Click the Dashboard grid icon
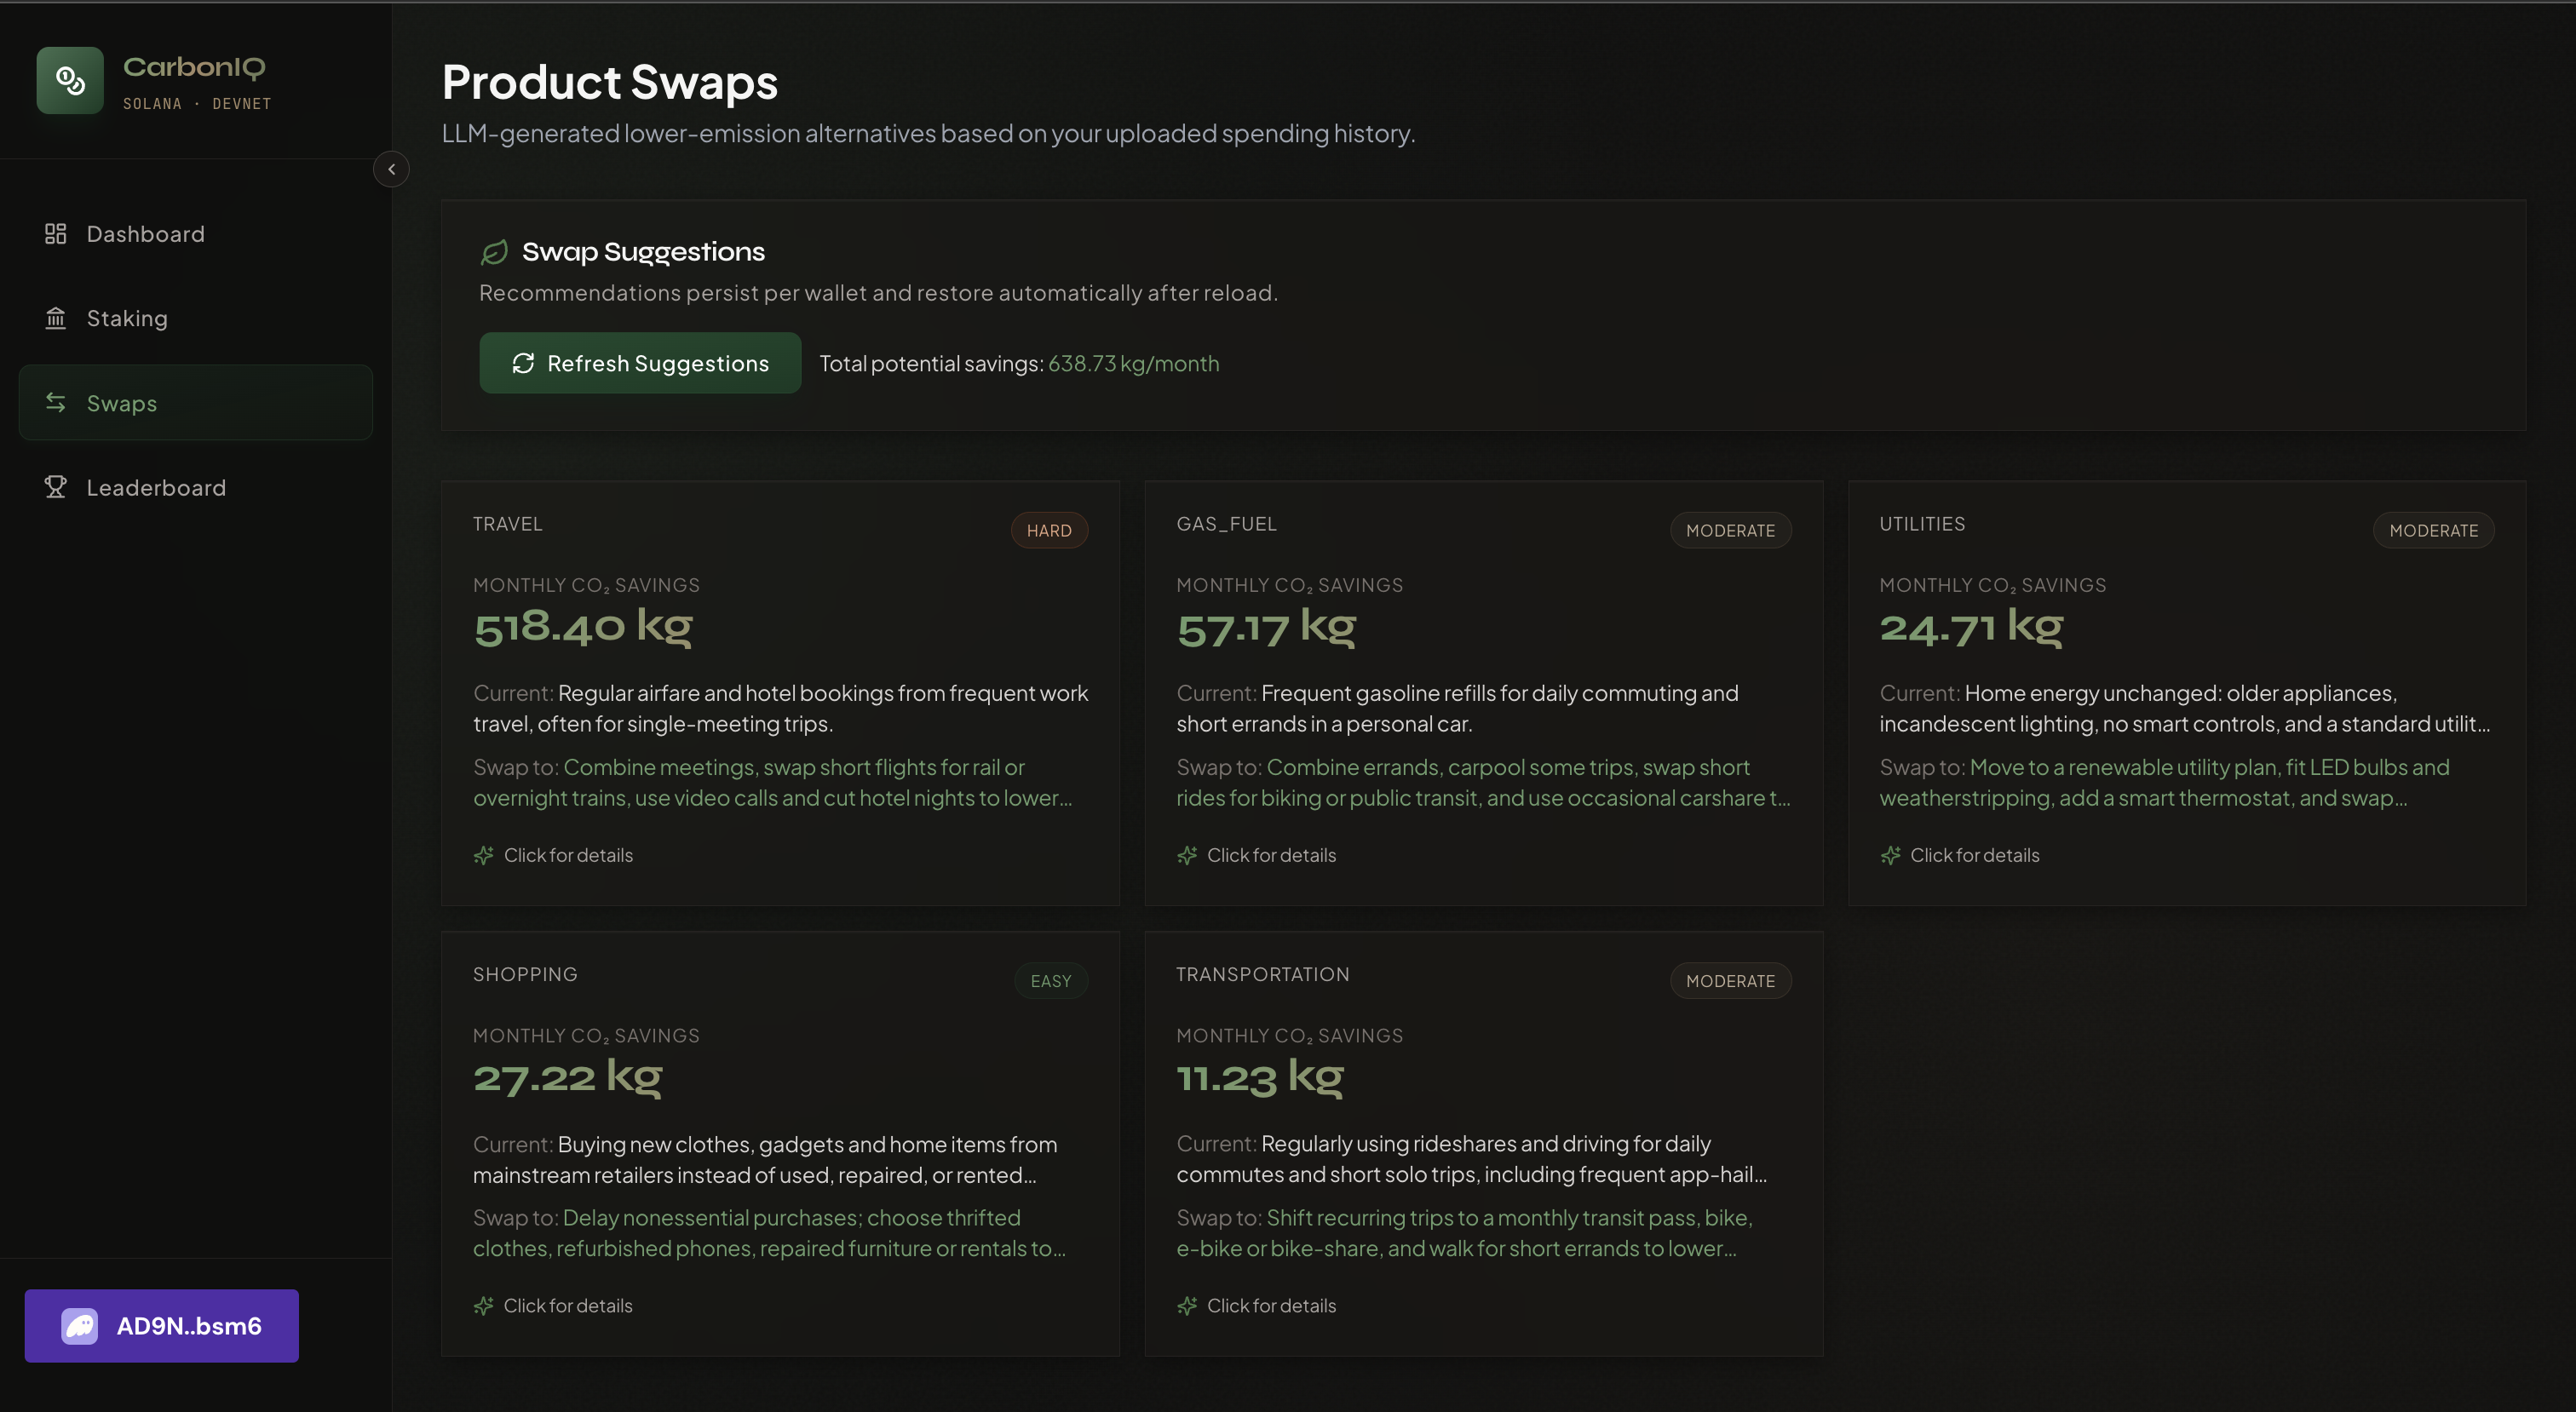The image size is (2576, 1412). click(56, 234)
